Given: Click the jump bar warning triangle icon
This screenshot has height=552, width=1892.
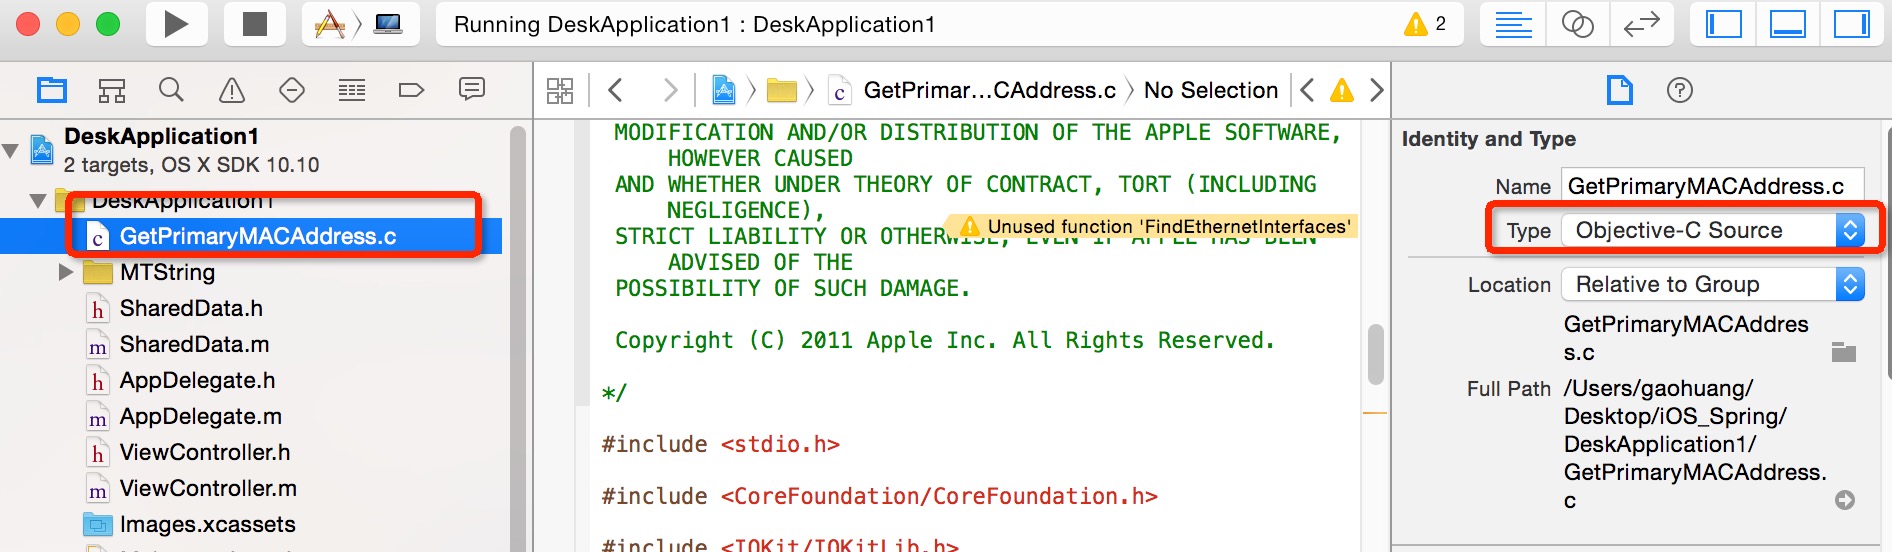Looking at the screenshot, I should [x=1341, y=90].
